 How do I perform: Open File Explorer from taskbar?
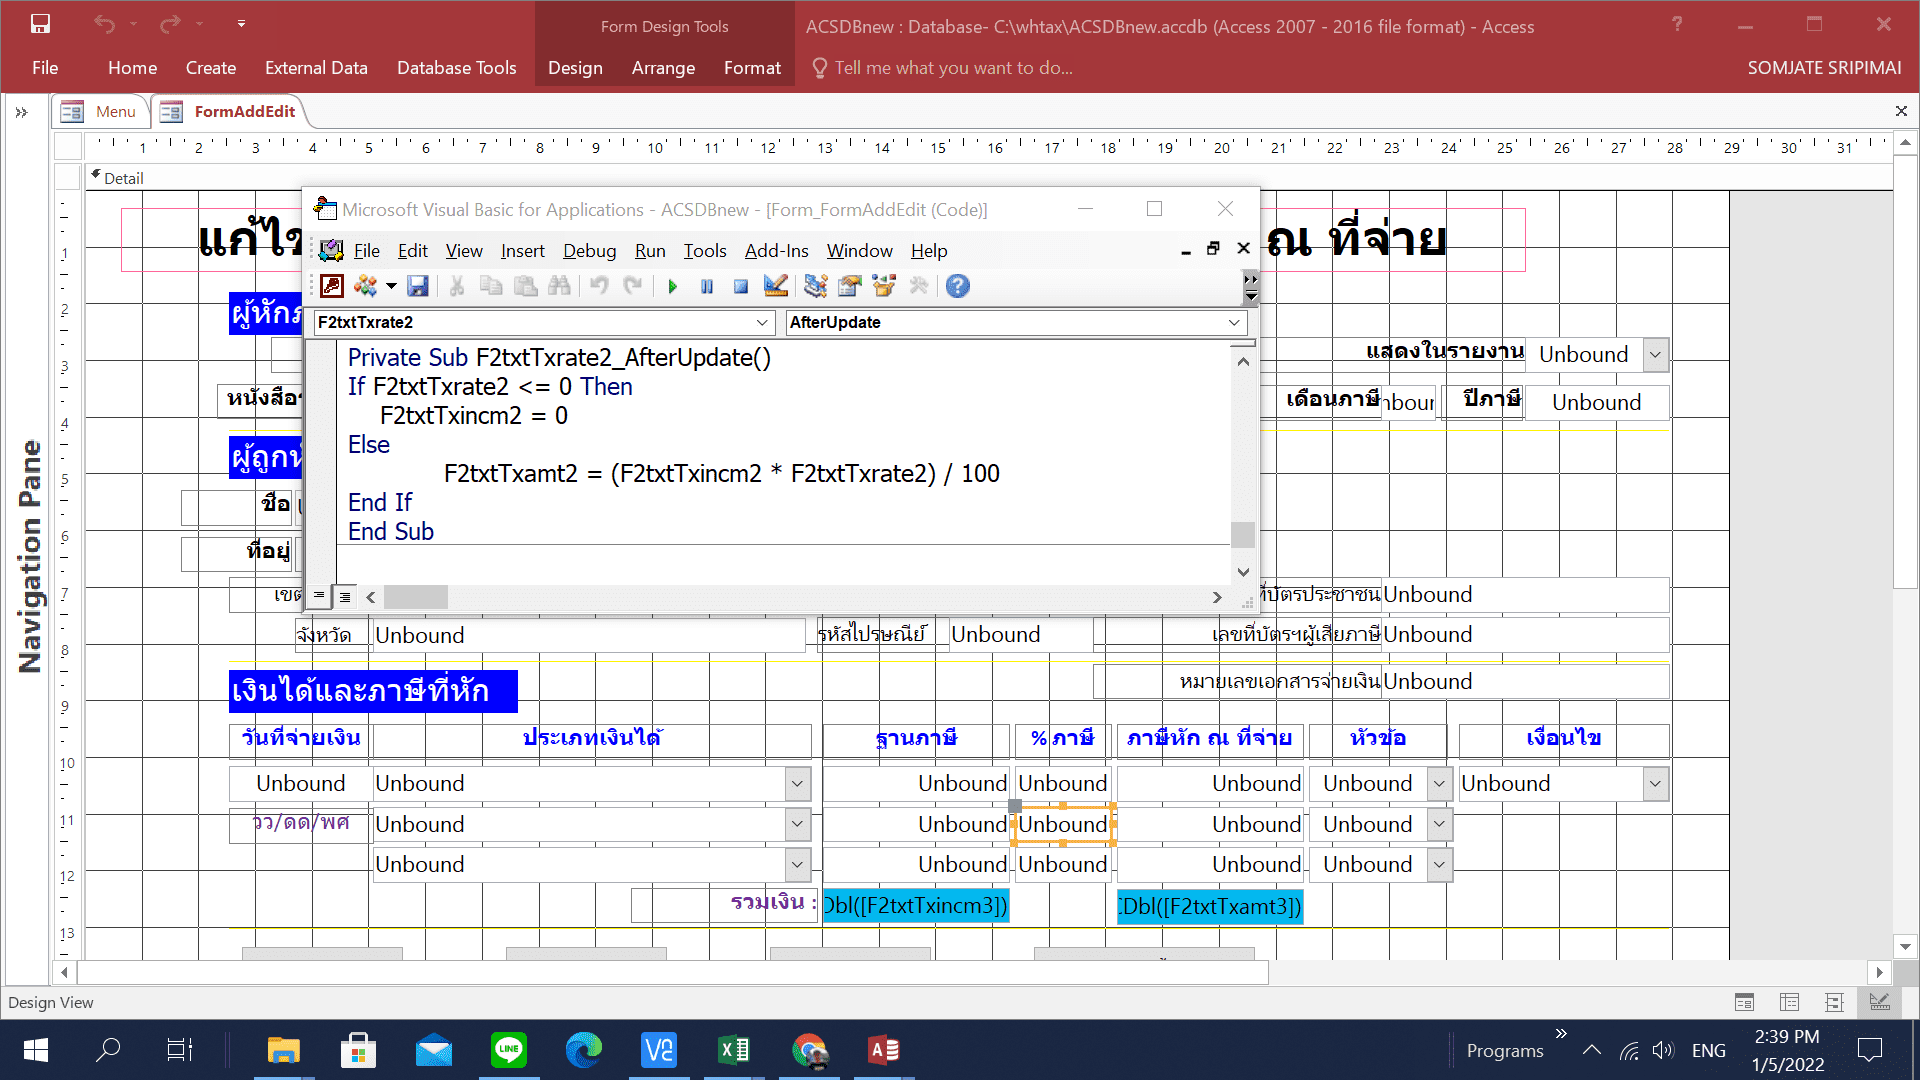(283, 1050)
